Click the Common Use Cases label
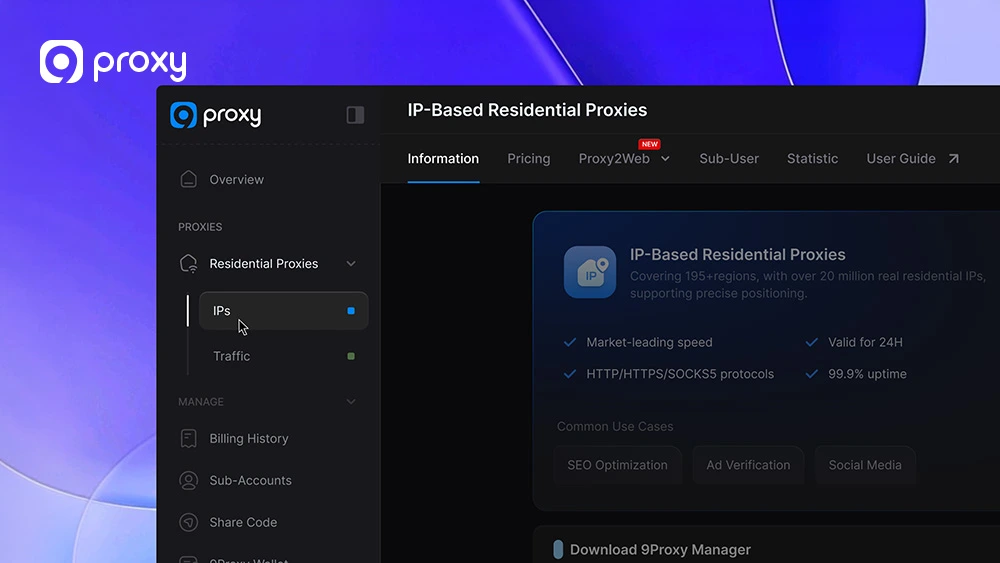 (x=615, y=427)
